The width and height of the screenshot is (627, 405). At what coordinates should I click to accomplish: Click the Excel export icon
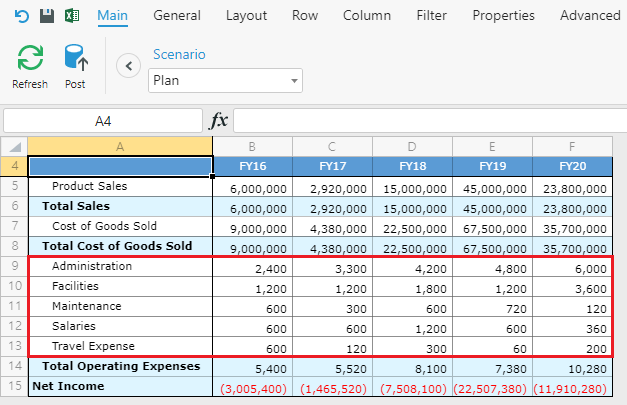click(72, 16)
